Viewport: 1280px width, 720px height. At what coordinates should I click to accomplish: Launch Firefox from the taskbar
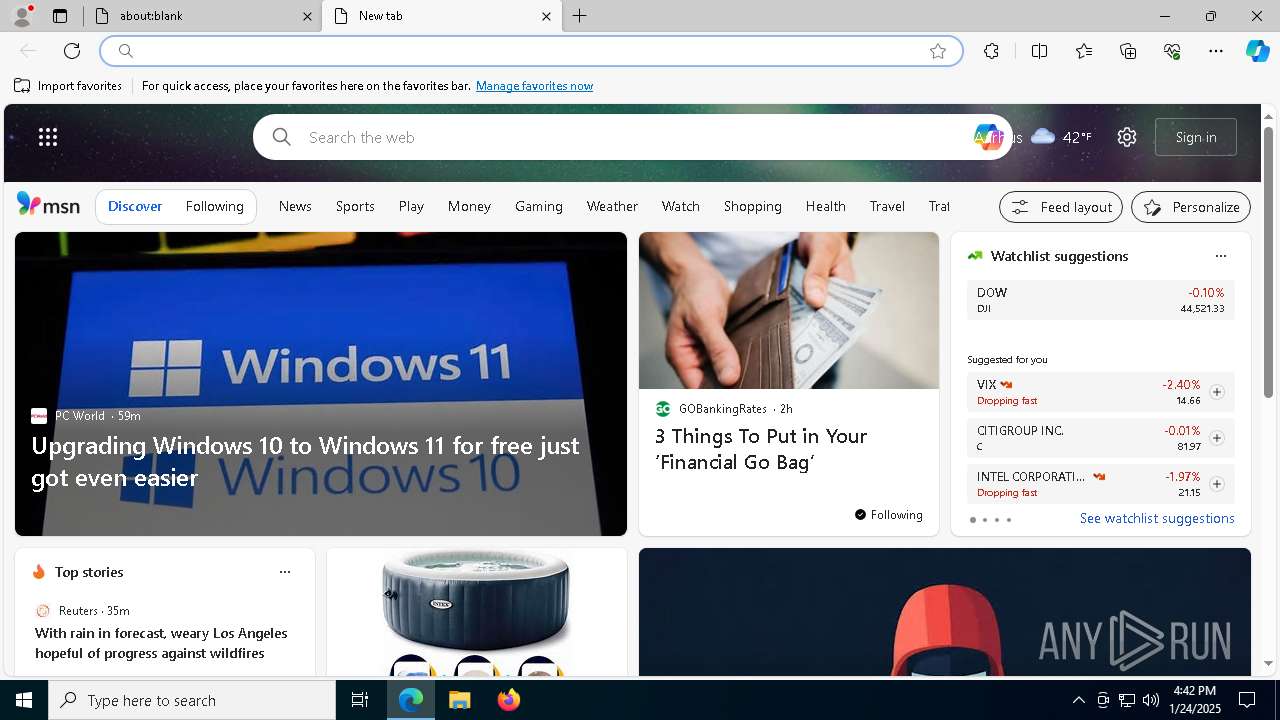pyautogui.click(x=509, y=700)
